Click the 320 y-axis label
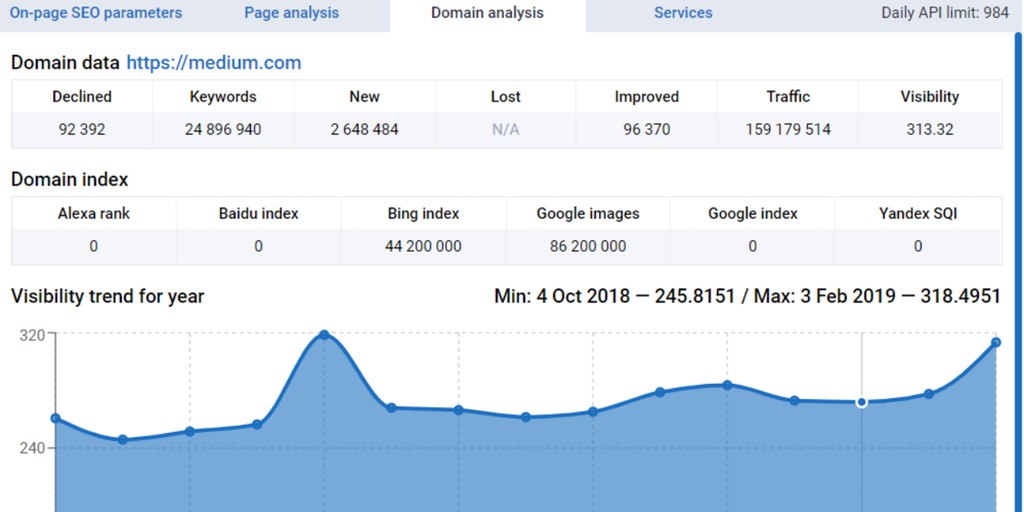 click(33, 334)
